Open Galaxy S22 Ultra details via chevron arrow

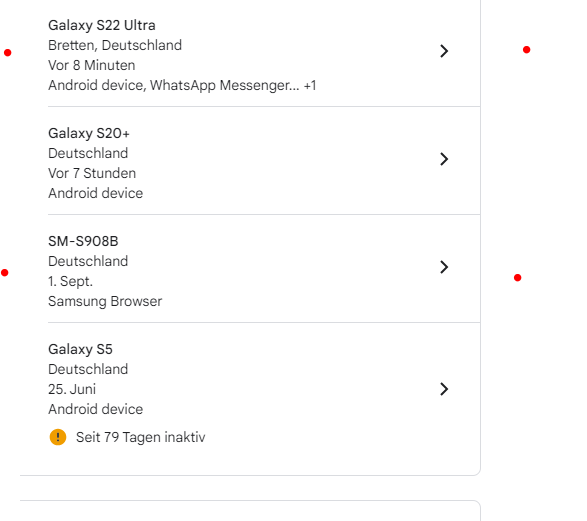444,51
